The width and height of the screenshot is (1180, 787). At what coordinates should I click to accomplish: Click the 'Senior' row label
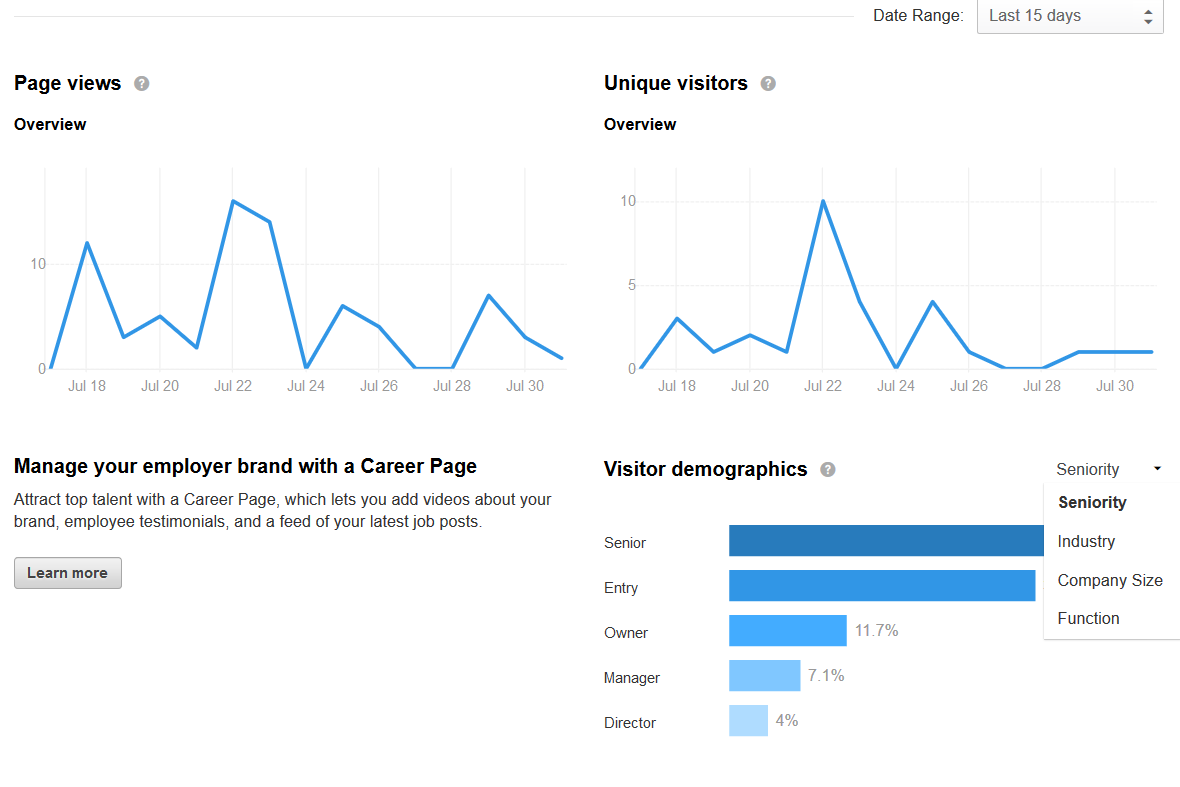point(625,543)
